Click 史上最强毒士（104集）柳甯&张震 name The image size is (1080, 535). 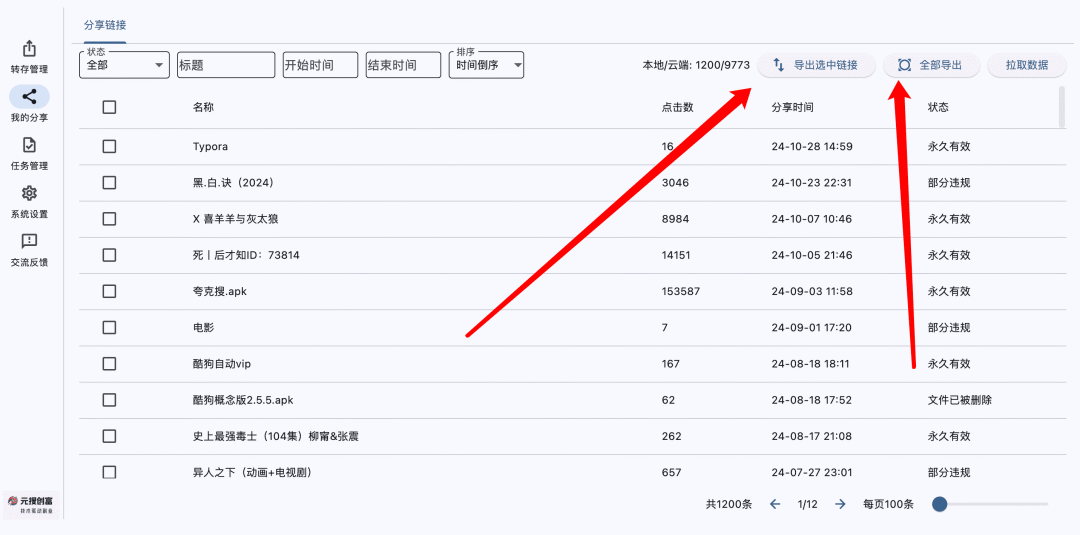point(278,436)
